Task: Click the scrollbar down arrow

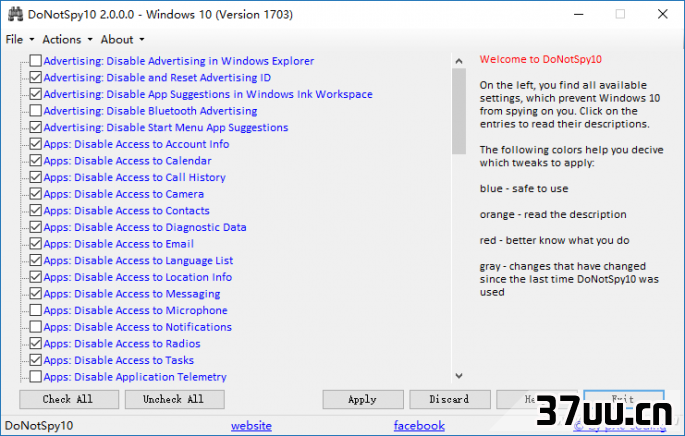Action: tap(459, 376)
